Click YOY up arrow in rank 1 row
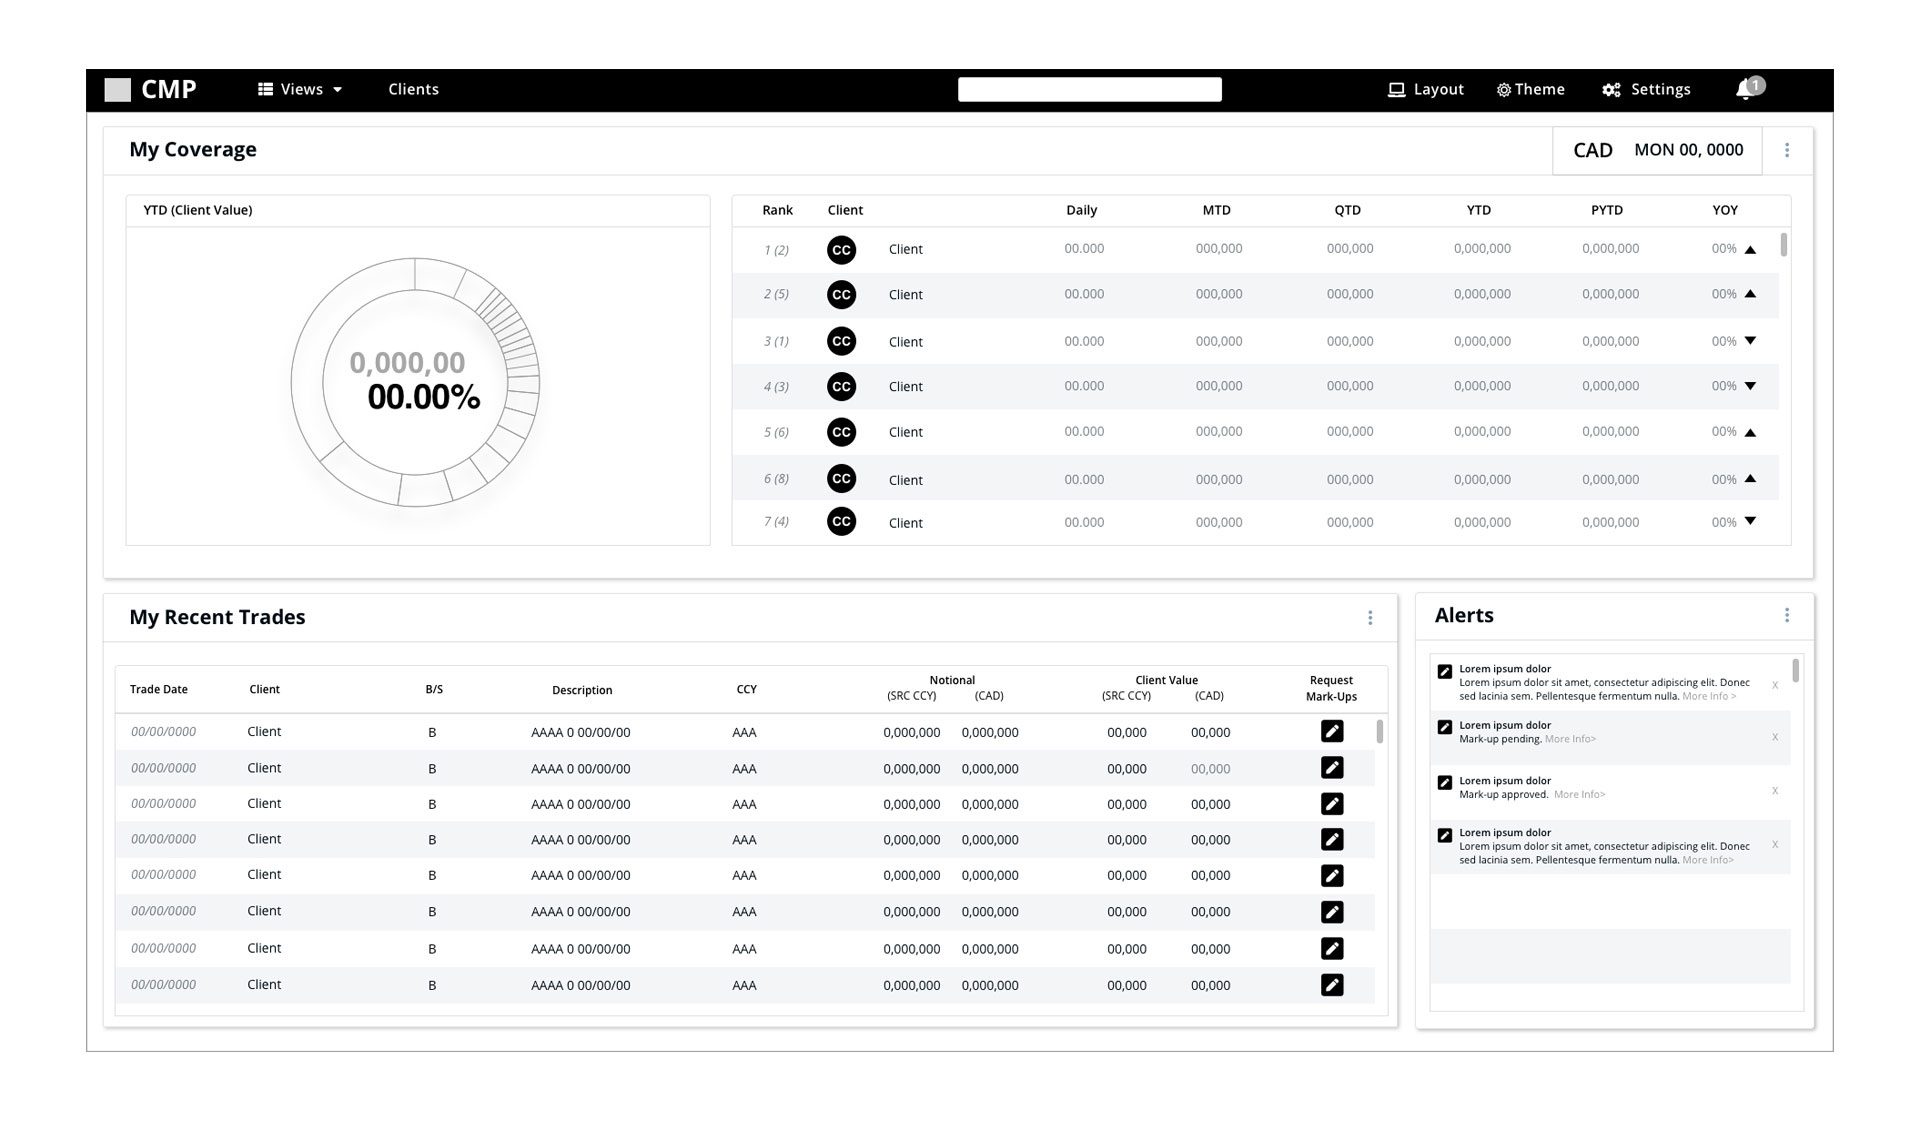Screen dimensions: 1920x1138 [x=1750, y=250]
